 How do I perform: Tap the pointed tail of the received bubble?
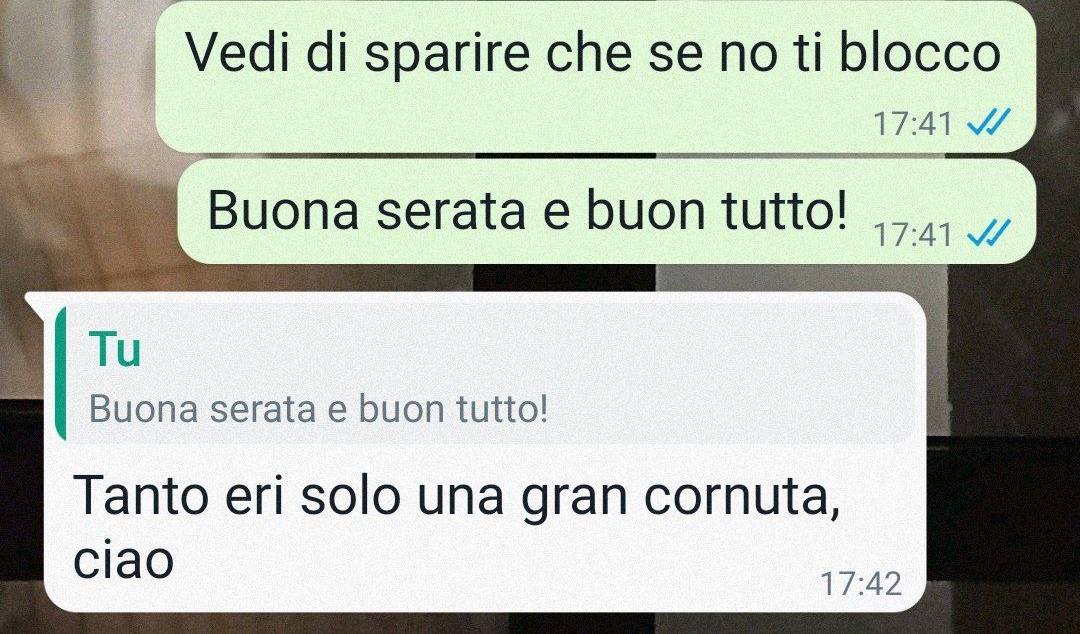pos(36,301)
